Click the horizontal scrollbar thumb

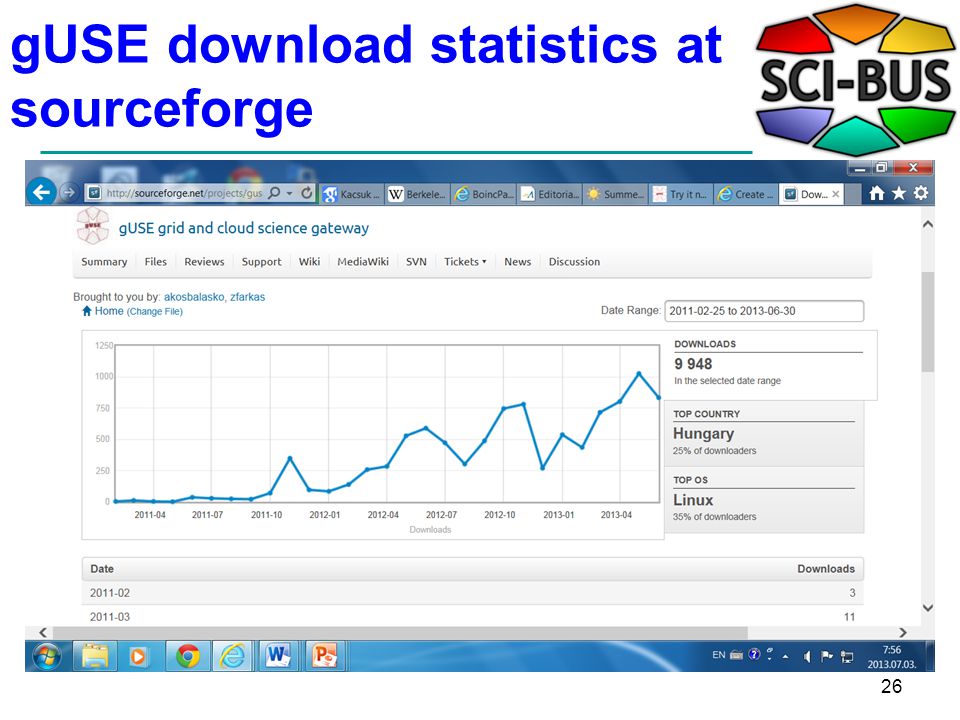coord(400,632)
